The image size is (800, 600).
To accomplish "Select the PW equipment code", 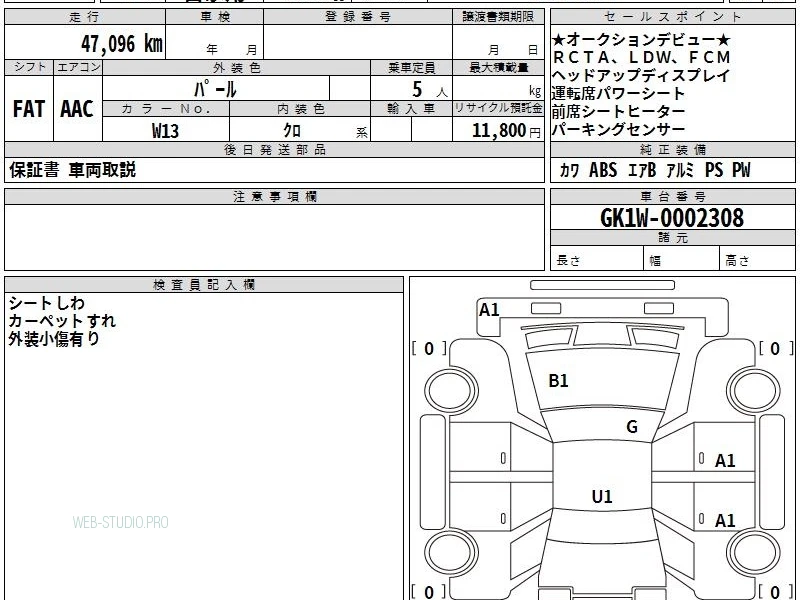I will [x=741, y=170].
